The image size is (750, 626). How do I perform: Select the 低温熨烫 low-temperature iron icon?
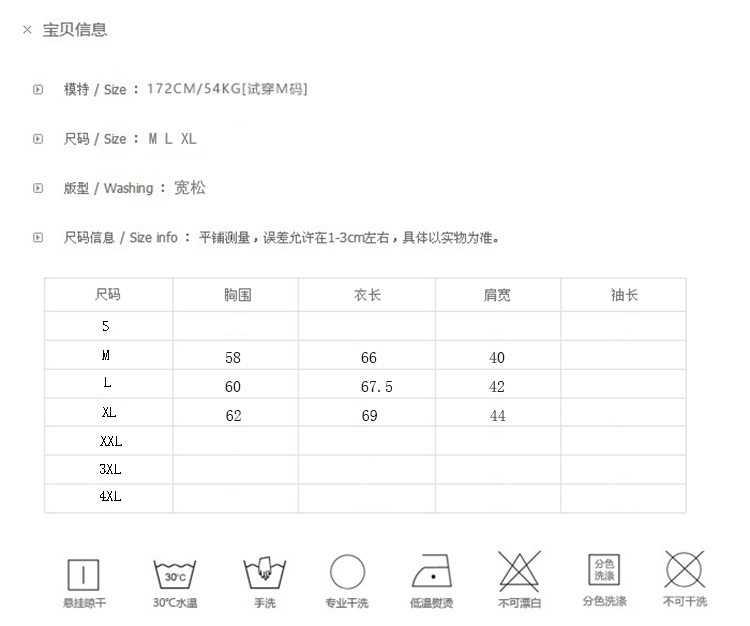tap(431, 571)
